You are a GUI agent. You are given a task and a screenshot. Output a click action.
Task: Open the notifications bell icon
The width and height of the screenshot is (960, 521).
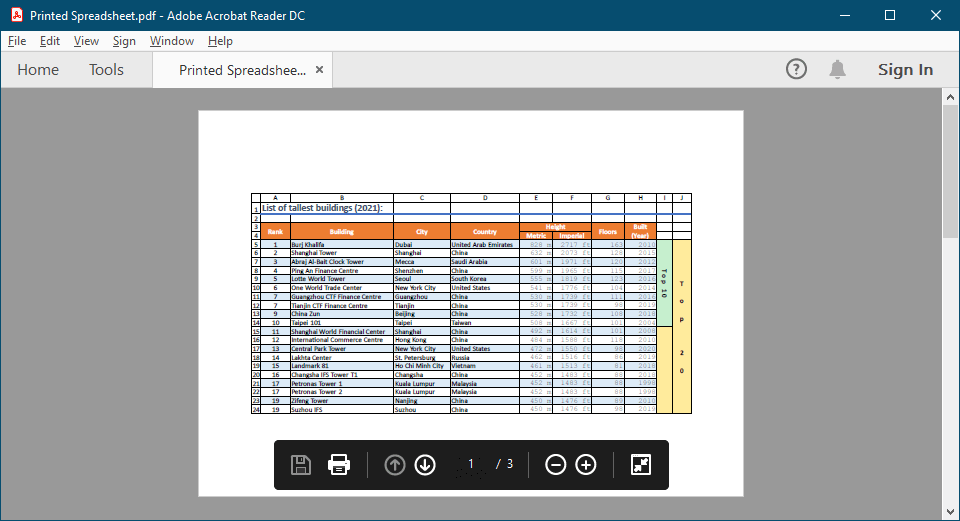coord(837,69)
